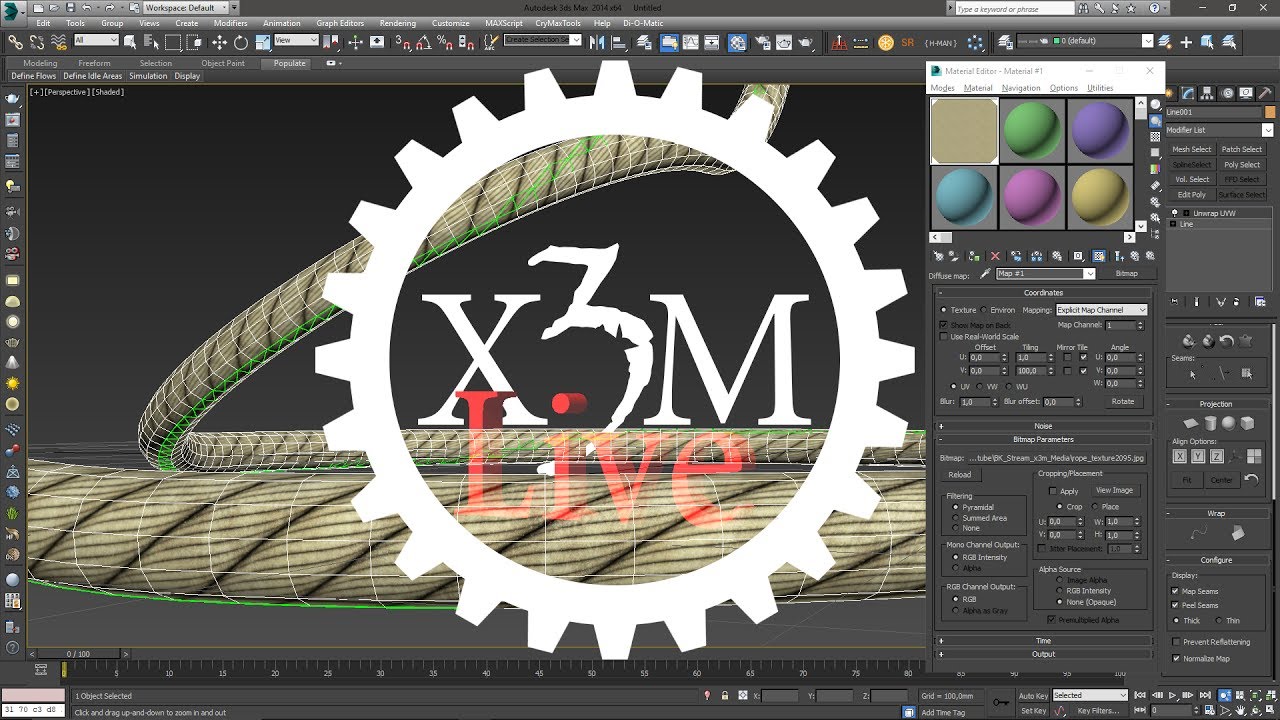Toggle the Apply cropping checkbox

pyautogui.click(x=1052, y=491)
